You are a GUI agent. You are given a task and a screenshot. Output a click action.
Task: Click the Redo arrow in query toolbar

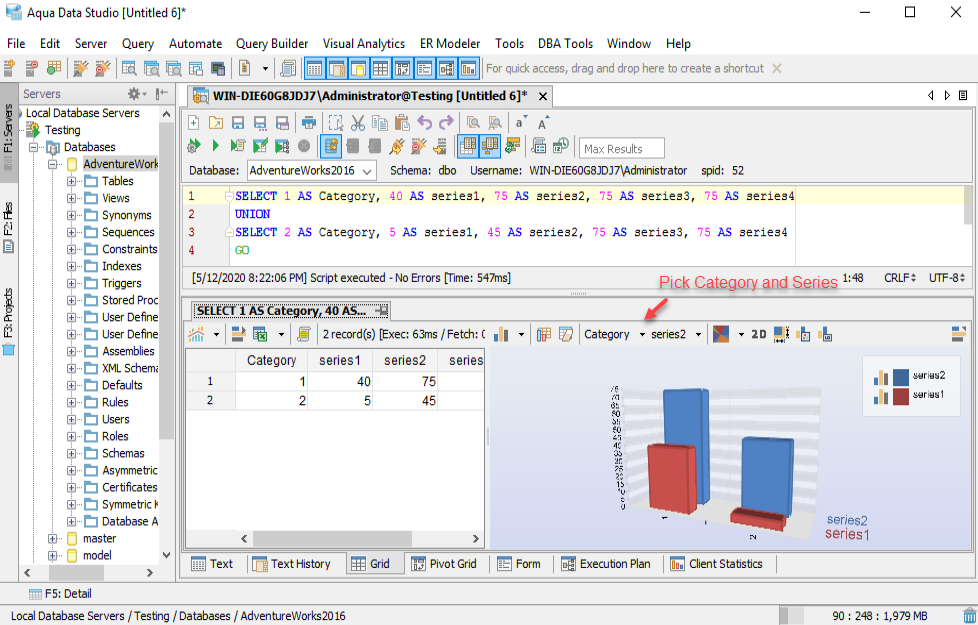click(446, 123)
